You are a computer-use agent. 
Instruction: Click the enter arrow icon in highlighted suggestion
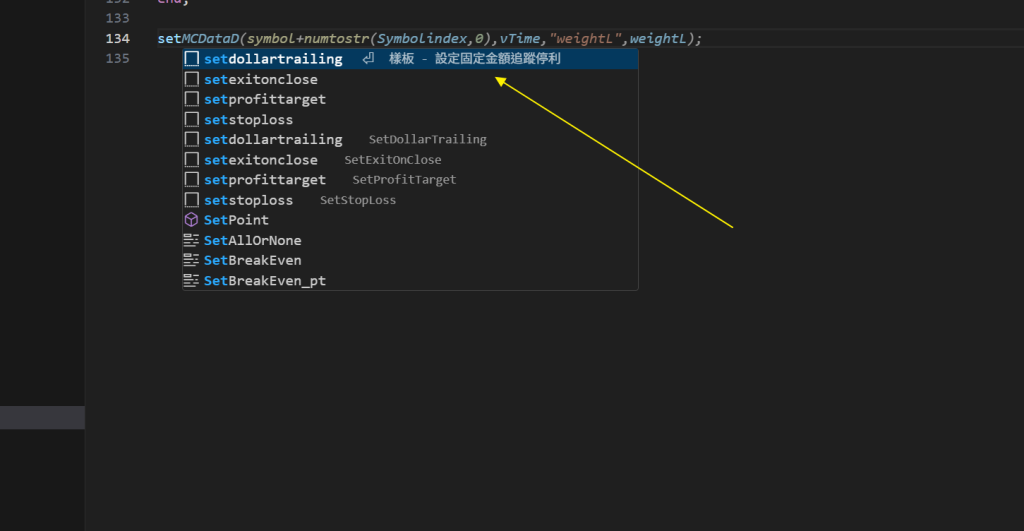[368, 59]
